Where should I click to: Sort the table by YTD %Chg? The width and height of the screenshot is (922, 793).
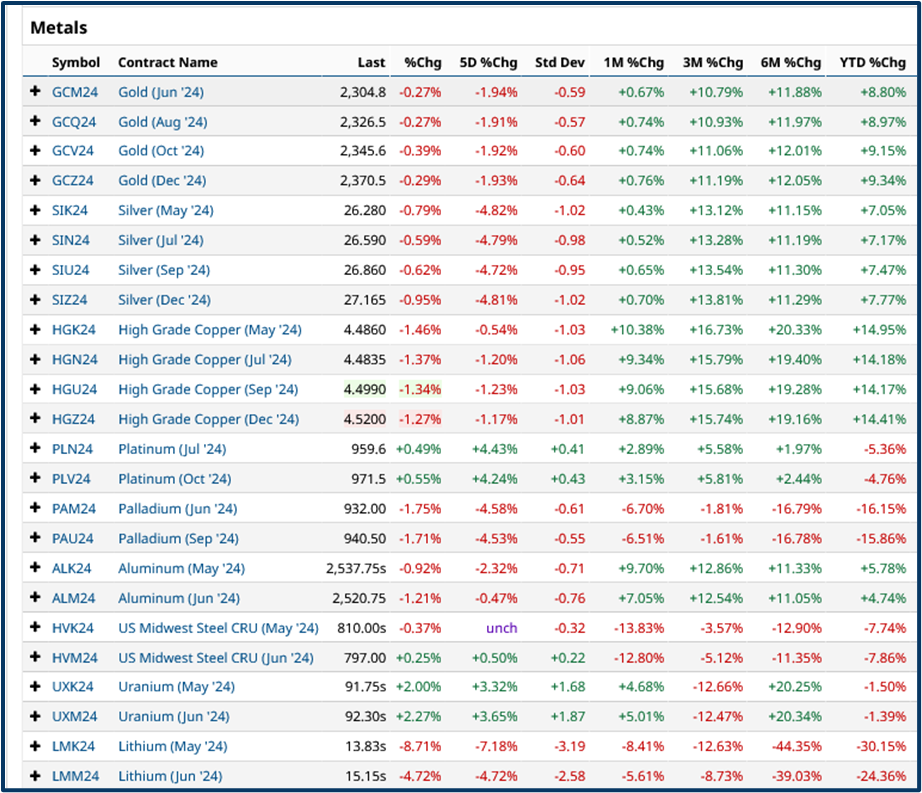click(868, 62)
